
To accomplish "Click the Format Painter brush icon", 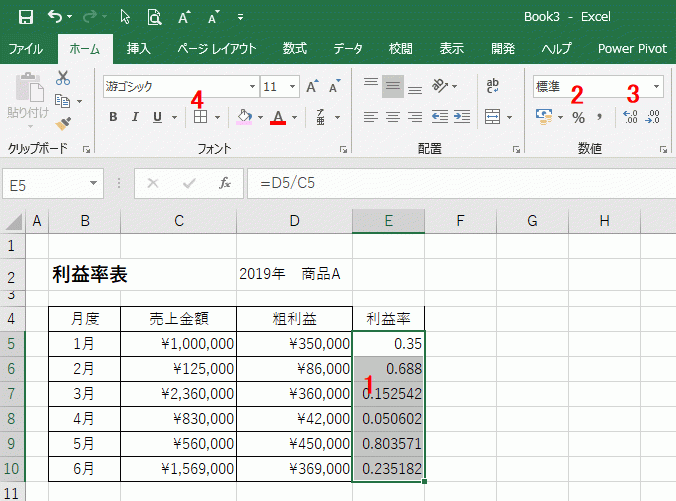I will click(x=64, y=123).
